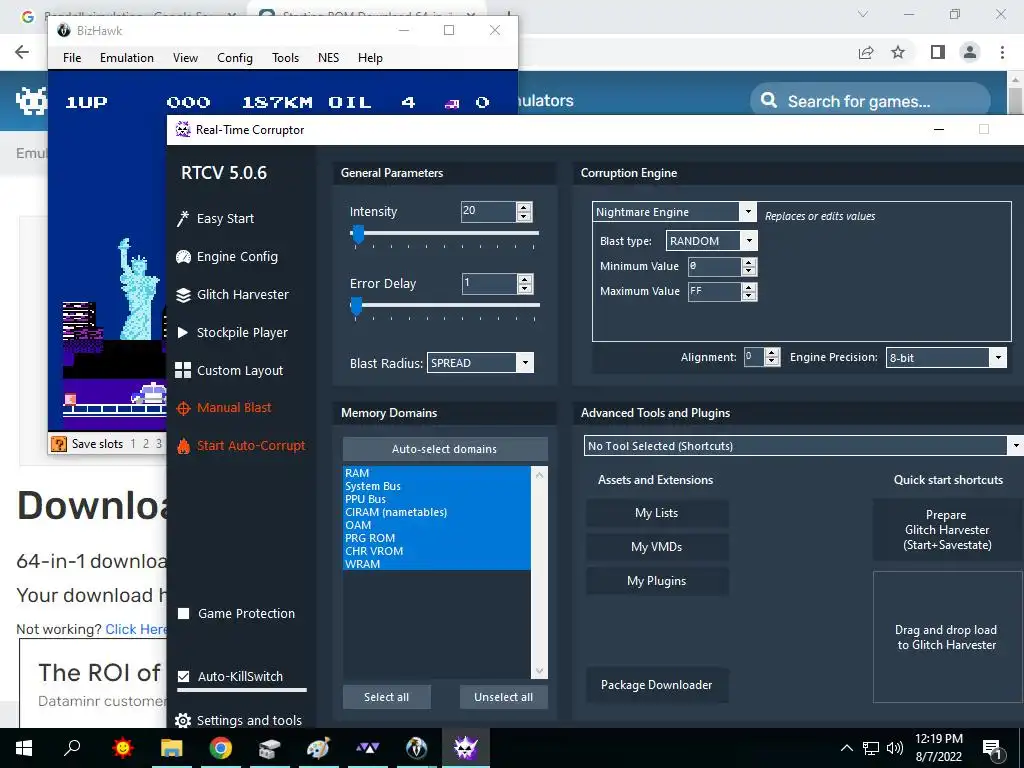Open Blast type RANDOM dropdown
The image size is (1024, 768).
coord(749,241)
